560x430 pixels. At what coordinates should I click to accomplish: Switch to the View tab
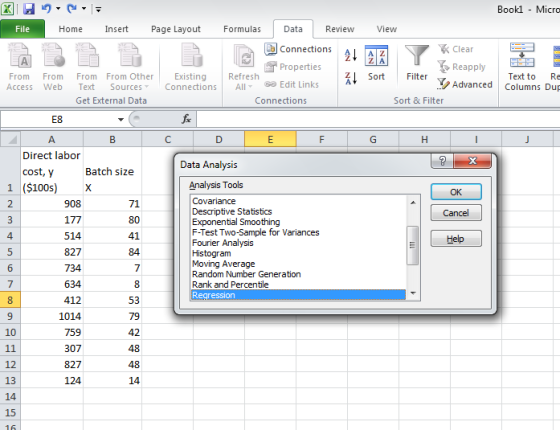tap(387, 29)
